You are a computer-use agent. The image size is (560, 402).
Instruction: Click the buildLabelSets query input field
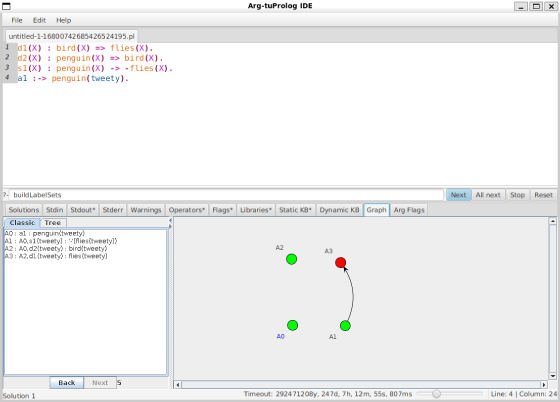point(226,195)
